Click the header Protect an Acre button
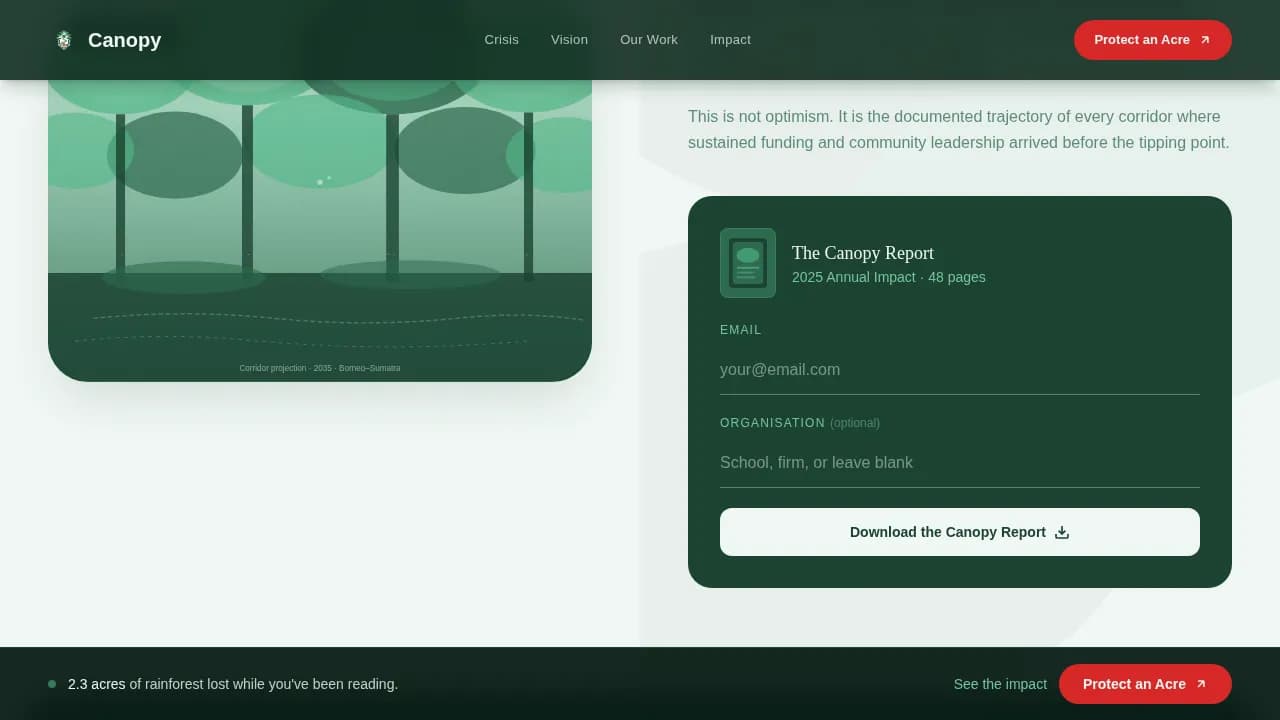 click(1152, 40)
